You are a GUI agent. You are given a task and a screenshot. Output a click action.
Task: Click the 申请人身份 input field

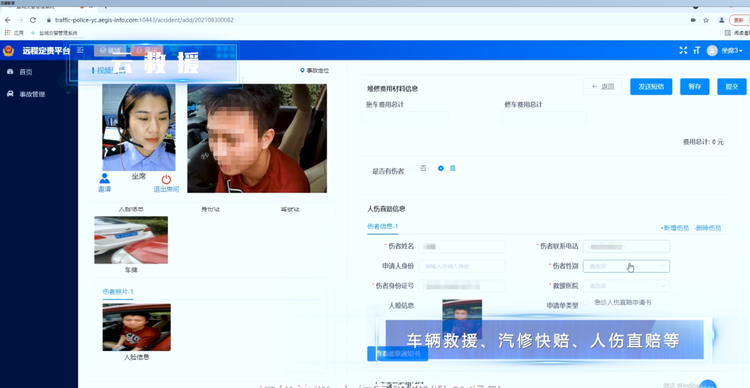click(x=462, y=266)
